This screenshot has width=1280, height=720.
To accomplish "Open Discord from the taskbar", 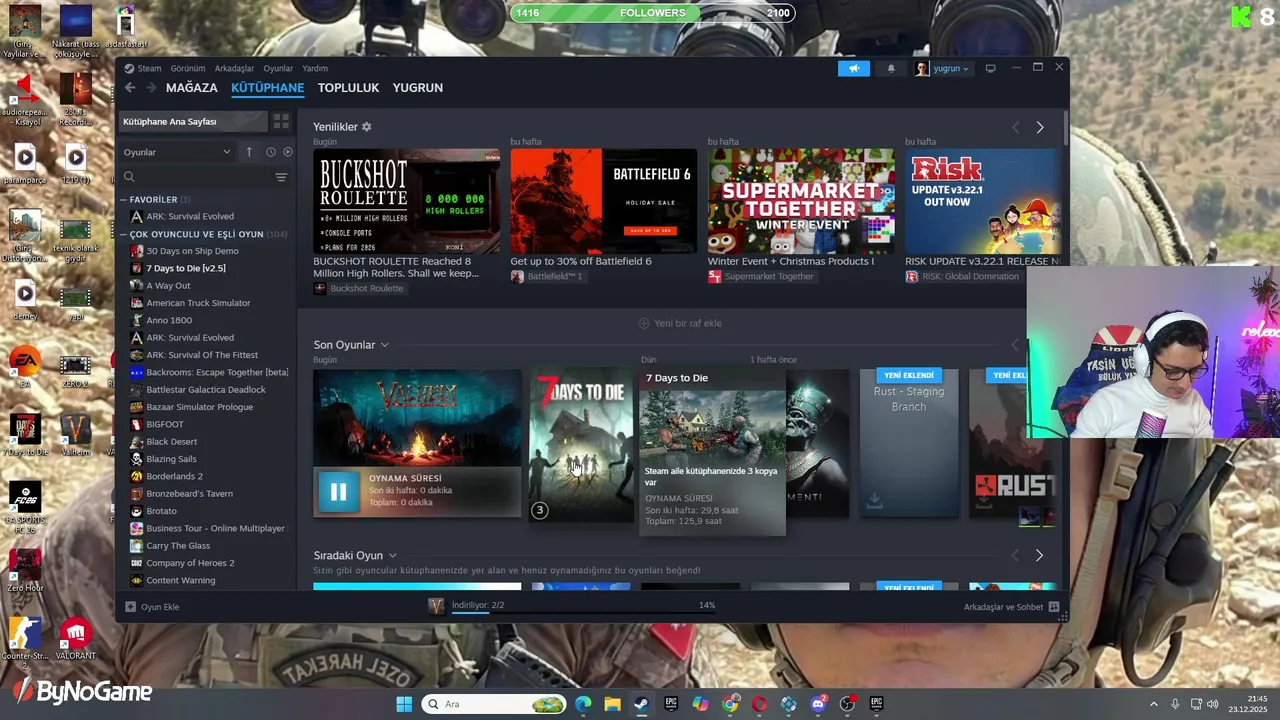I will (x=818, y=704).
